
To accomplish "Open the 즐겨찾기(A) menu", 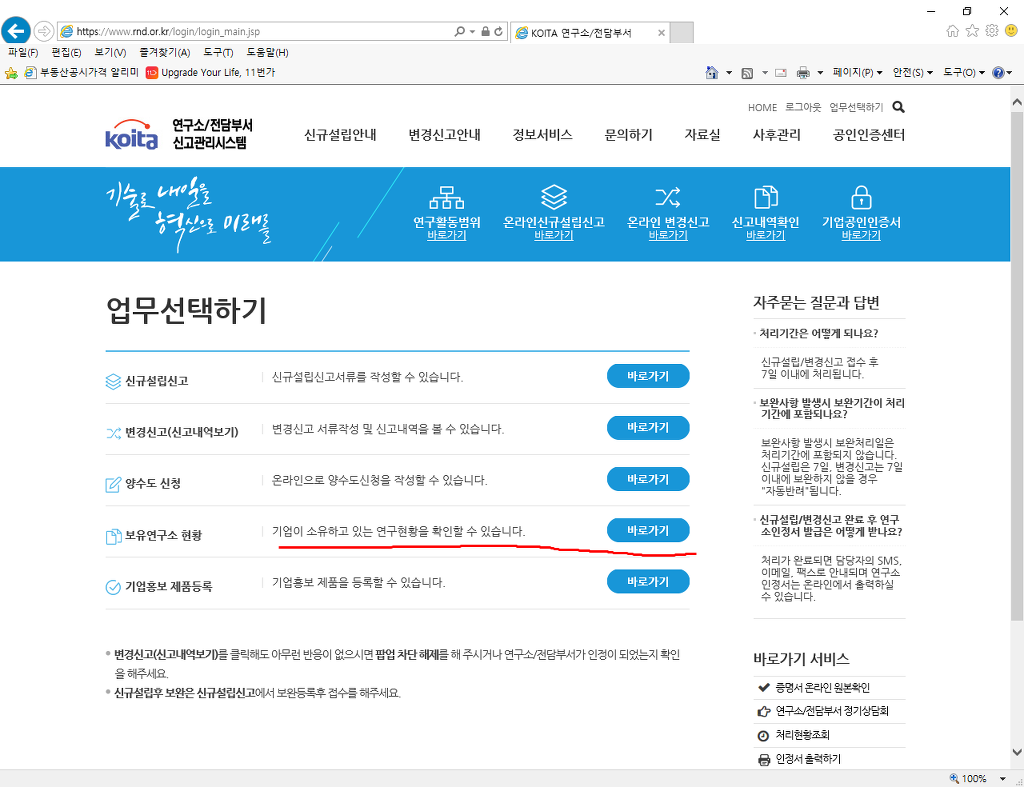I will pyautogui.click(x=165, y=52).
